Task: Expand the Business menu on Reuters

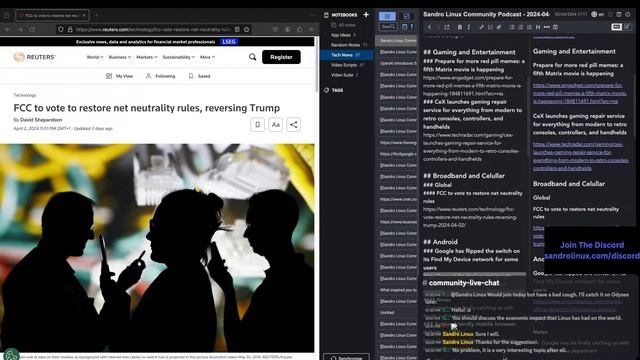Action: pos(120,57)
